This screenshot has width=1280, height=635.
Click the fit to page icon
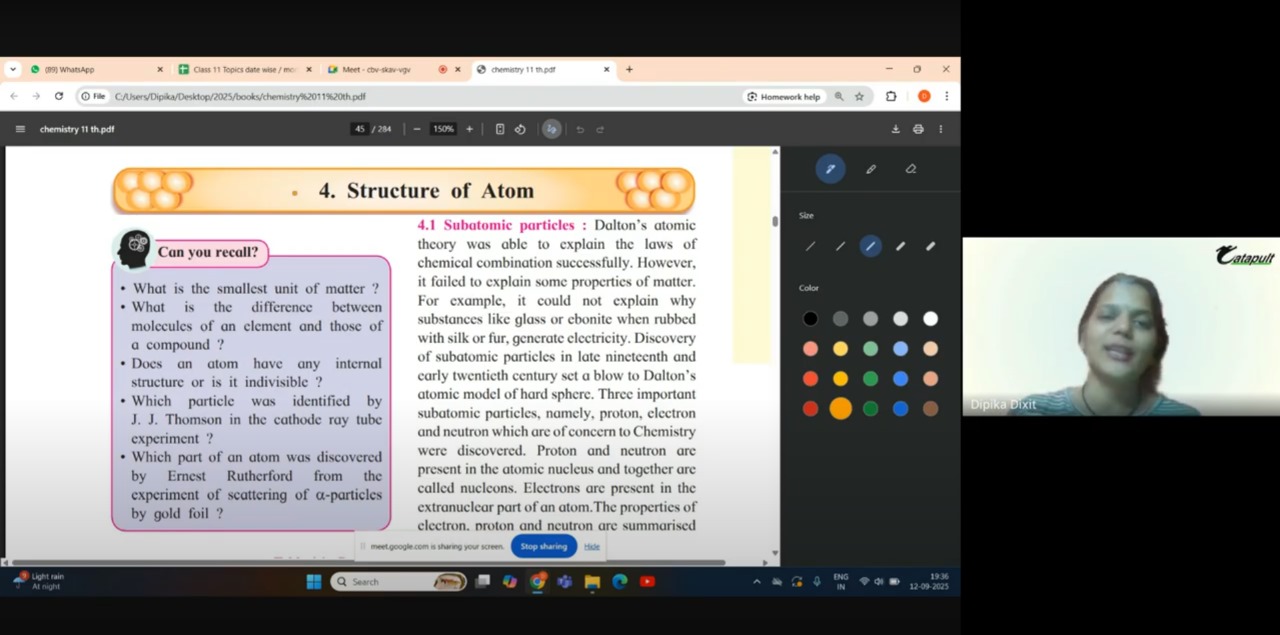pos(500,129)
